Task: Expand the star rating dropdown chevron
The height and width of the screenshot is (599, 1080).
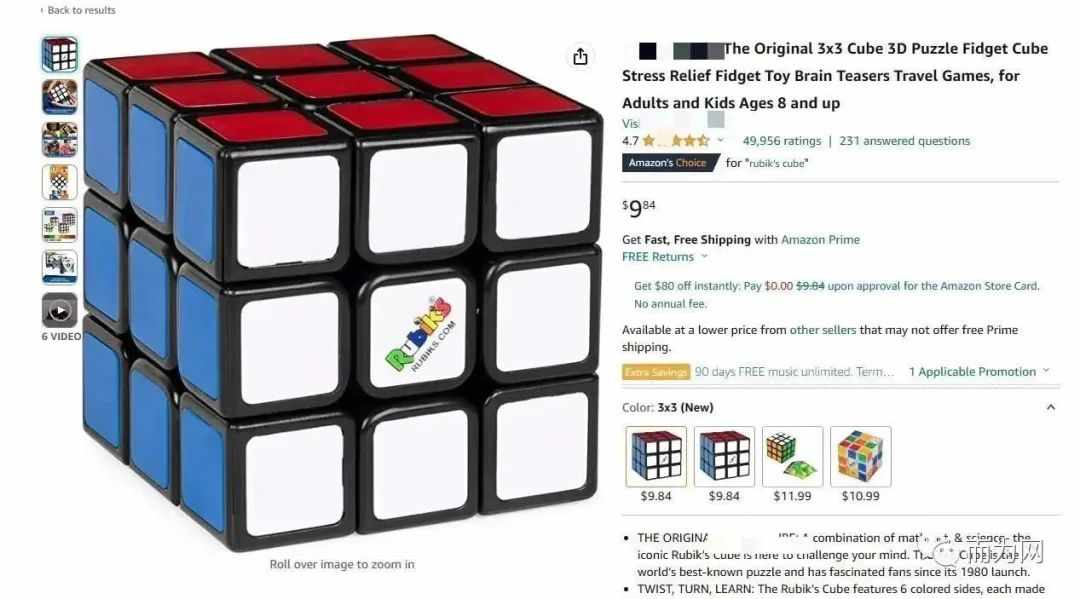Action: pyautogui.click(x=720, y=140)
